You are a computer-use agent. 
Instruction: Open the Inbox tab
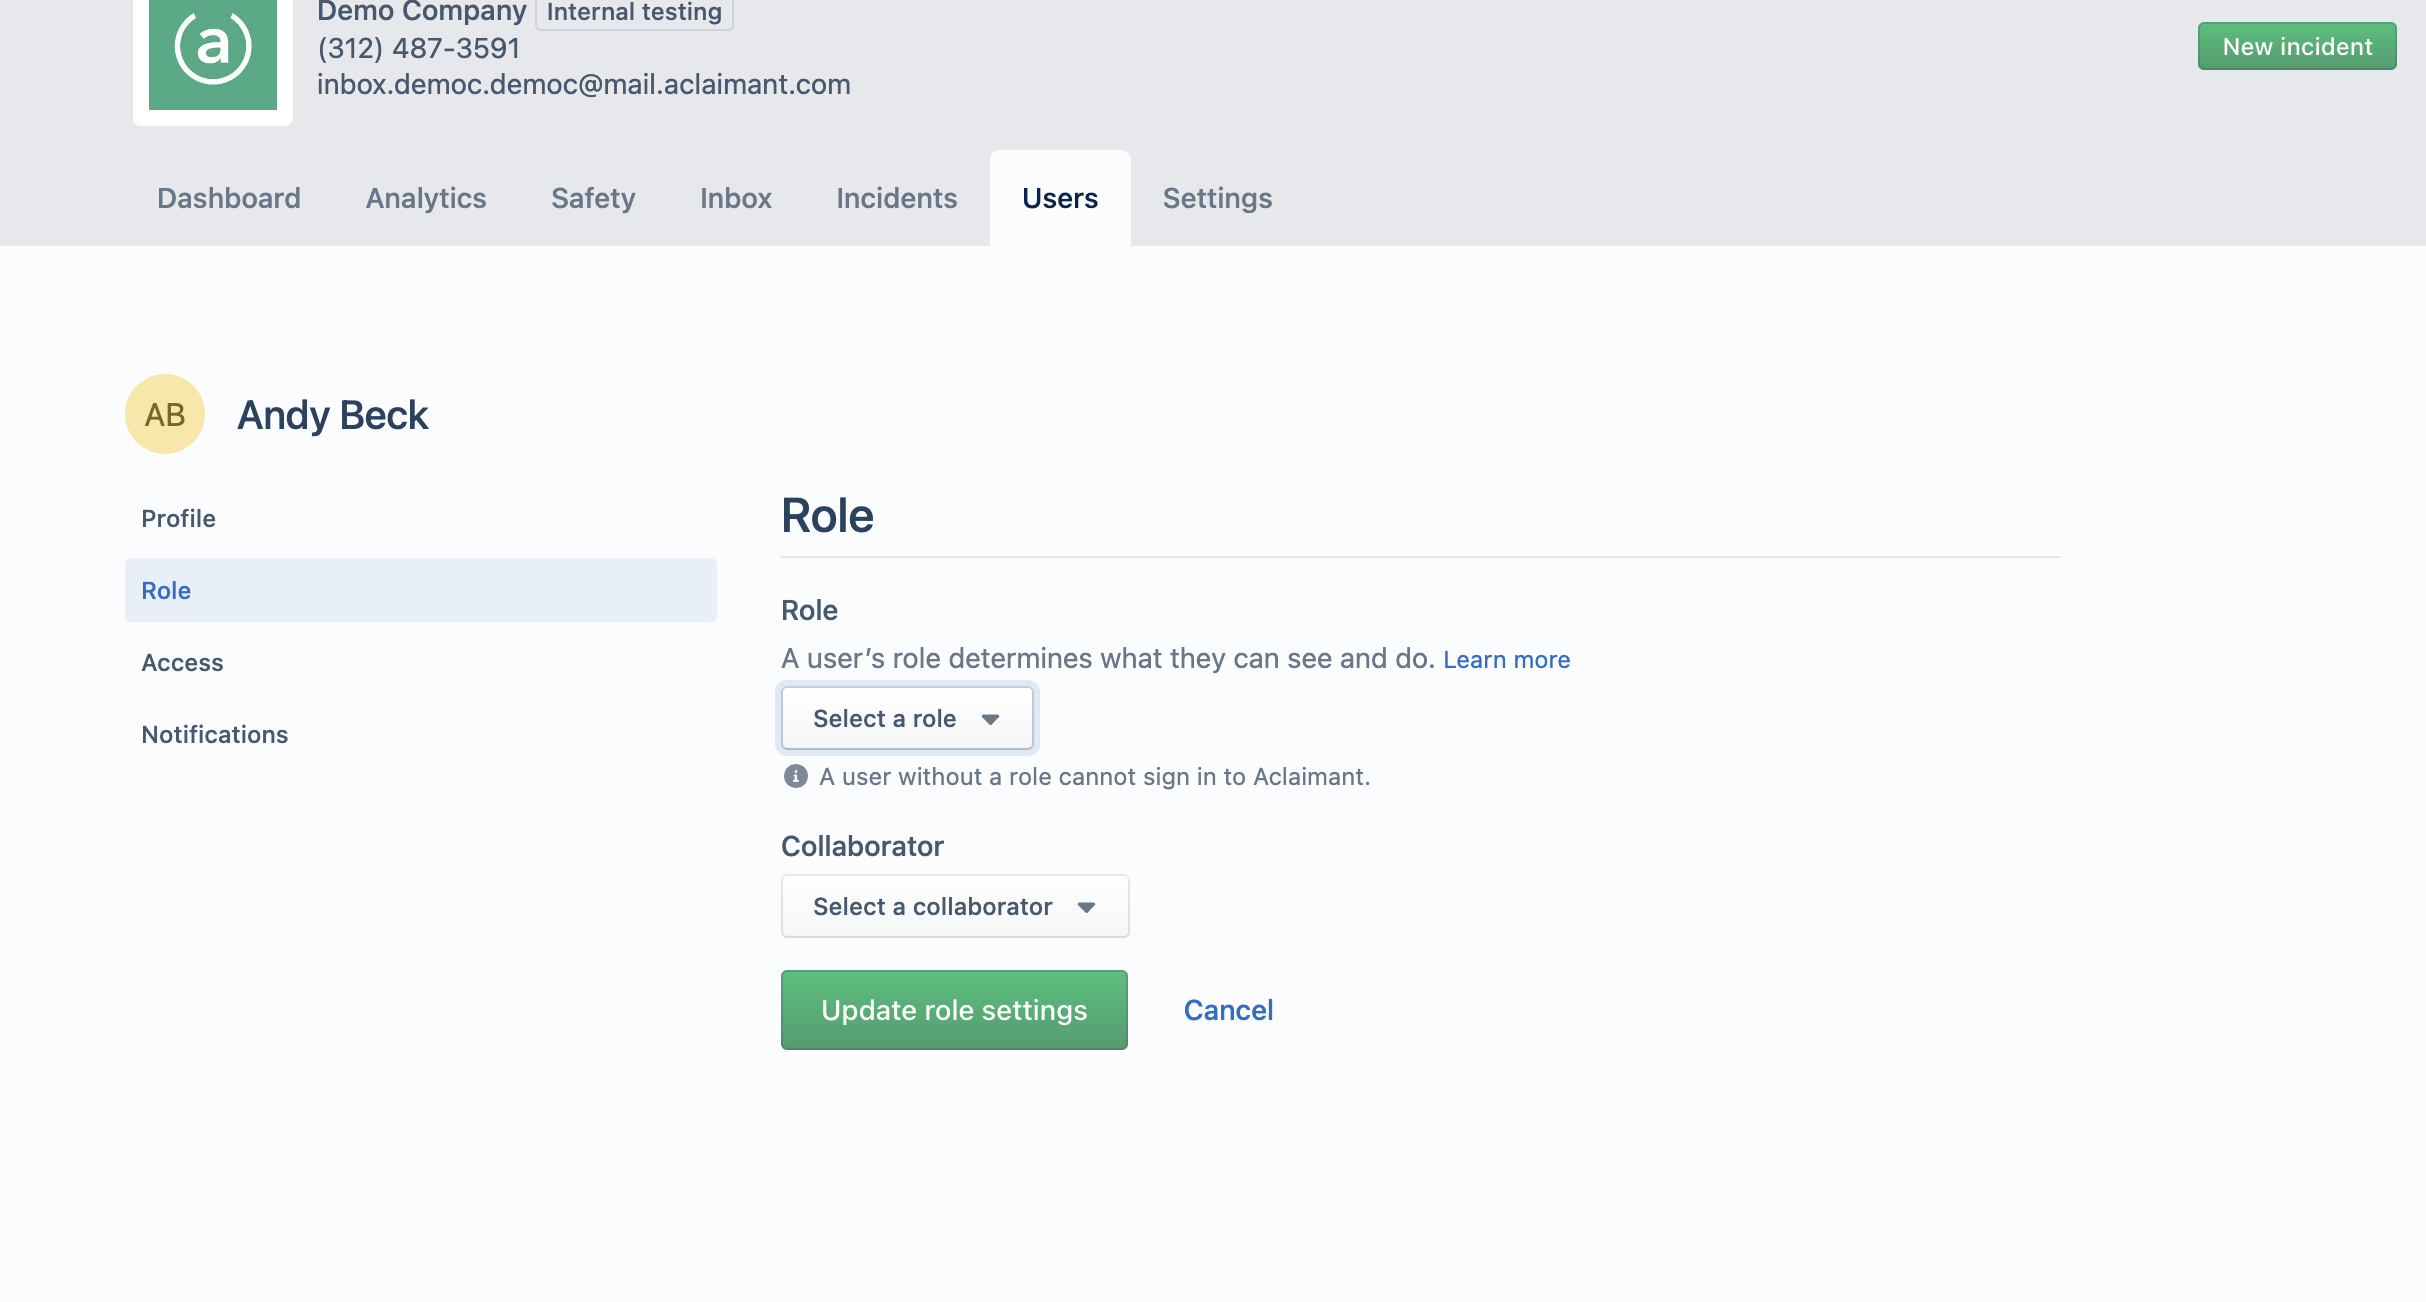[x=736, y=198]
